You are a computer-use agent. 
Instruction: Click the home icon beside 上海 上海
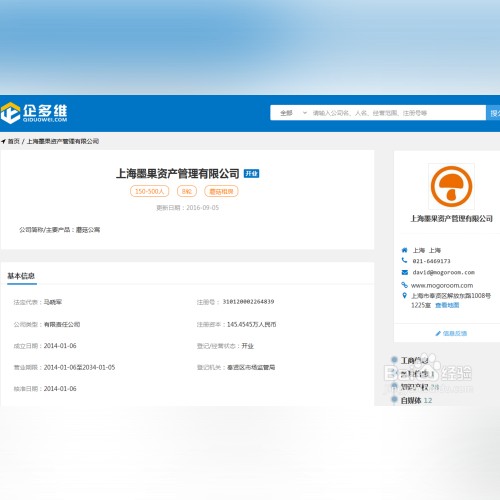point(404,250)
